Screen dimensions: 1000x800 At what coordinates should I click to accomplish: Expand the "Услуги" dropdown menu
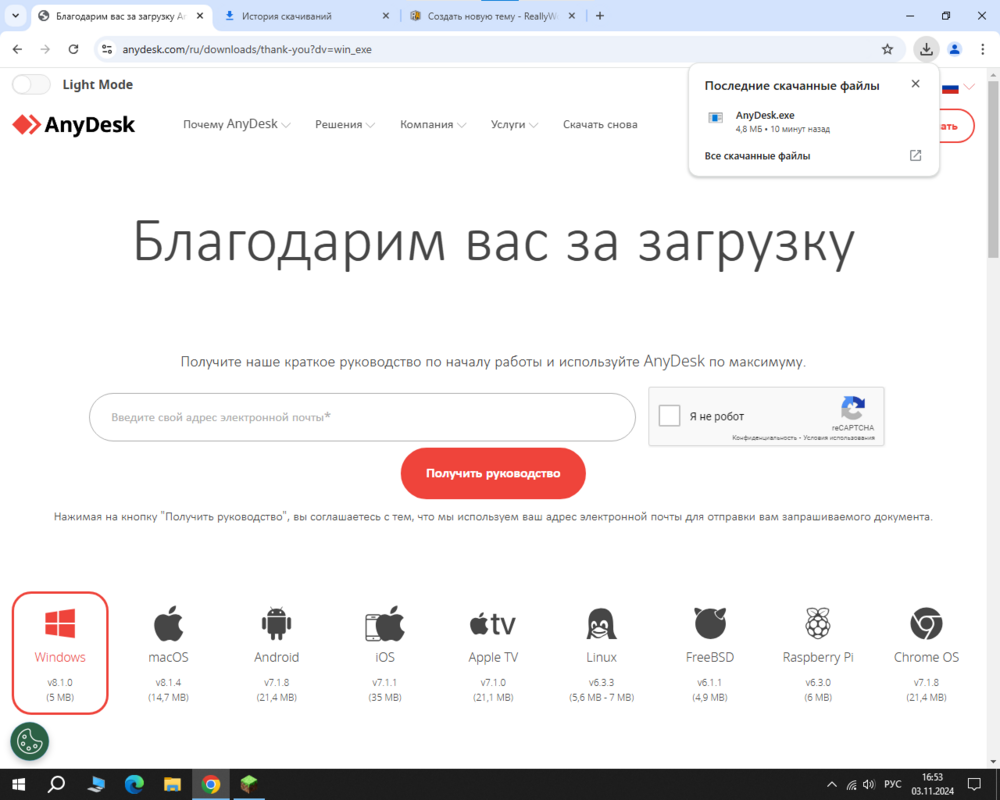pyautogui.click(x=514, y=124)
